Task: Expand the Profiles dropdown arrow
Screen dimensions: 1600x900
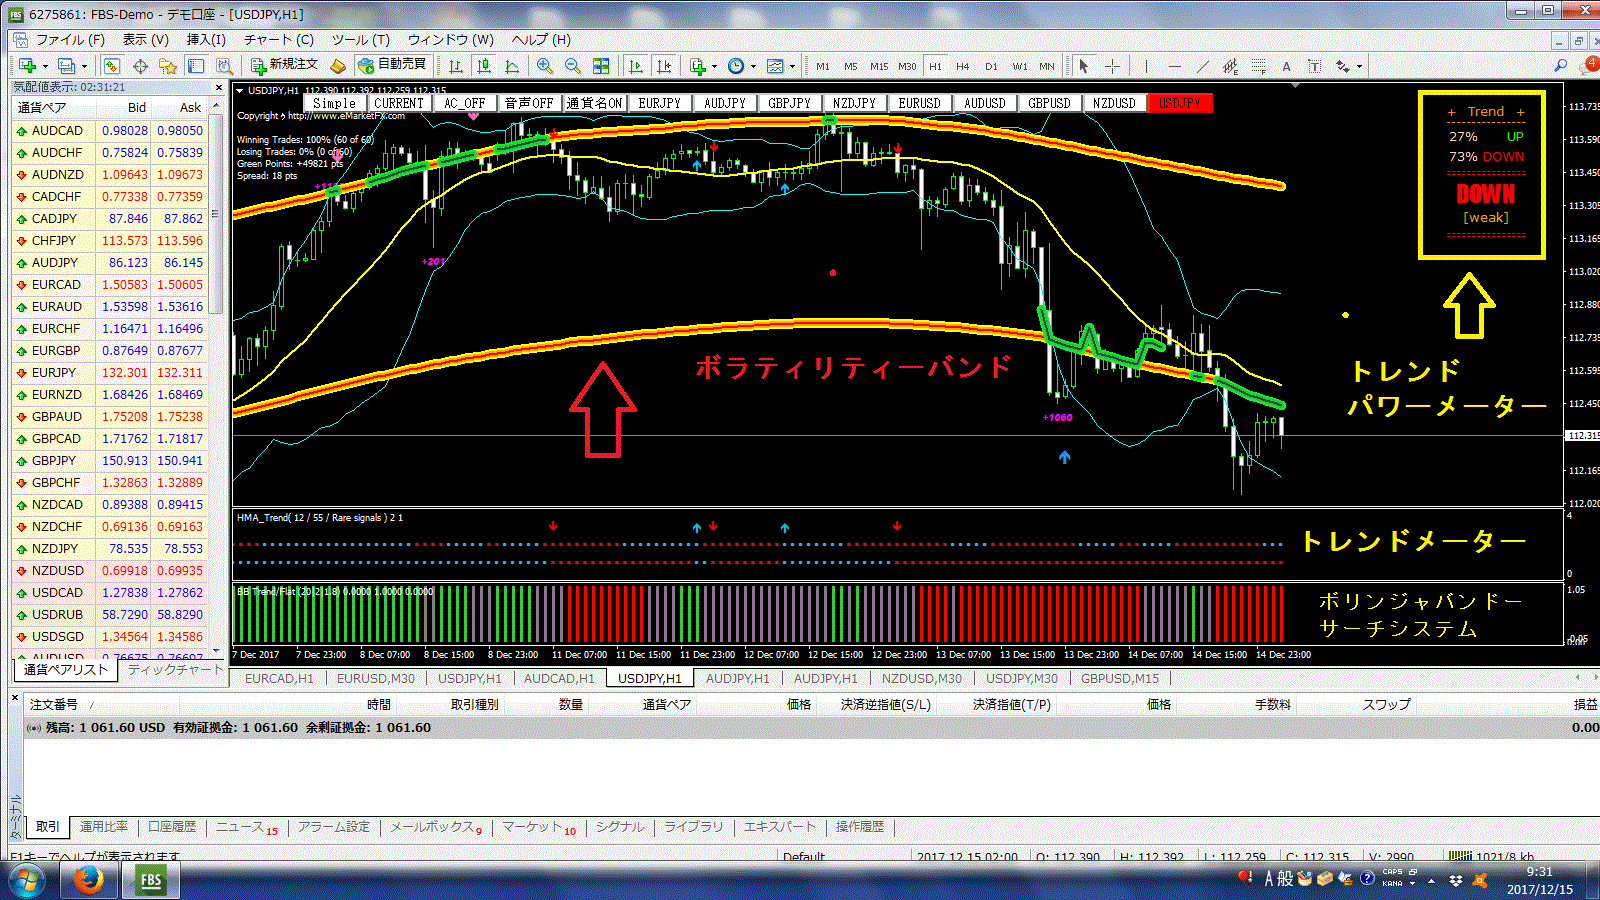Action: click(84, 67)
